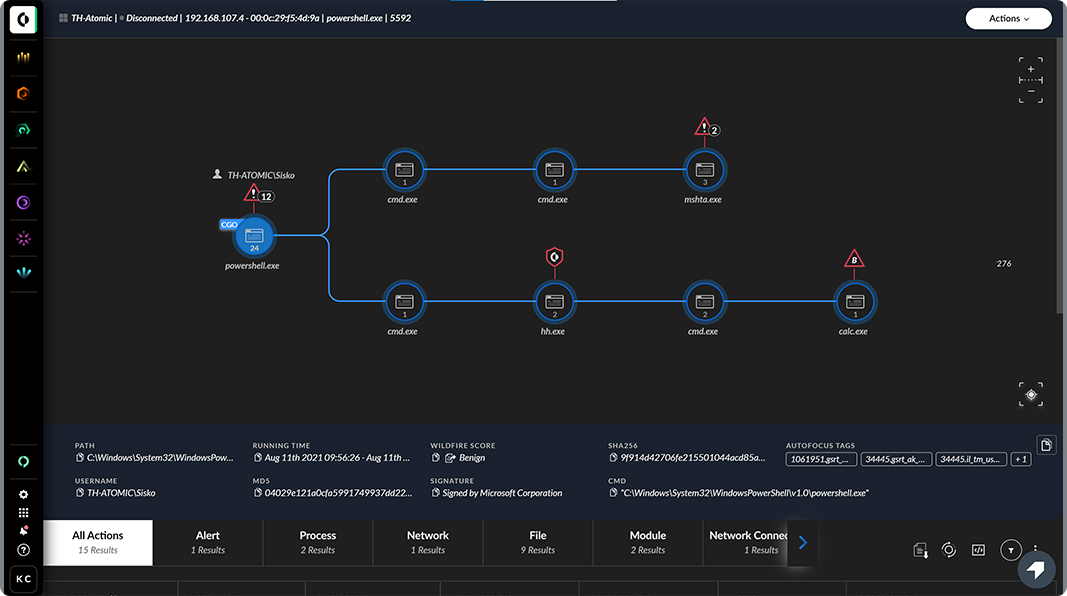Open the apps grid icon in the left sidebar

(x=23, y=512)
